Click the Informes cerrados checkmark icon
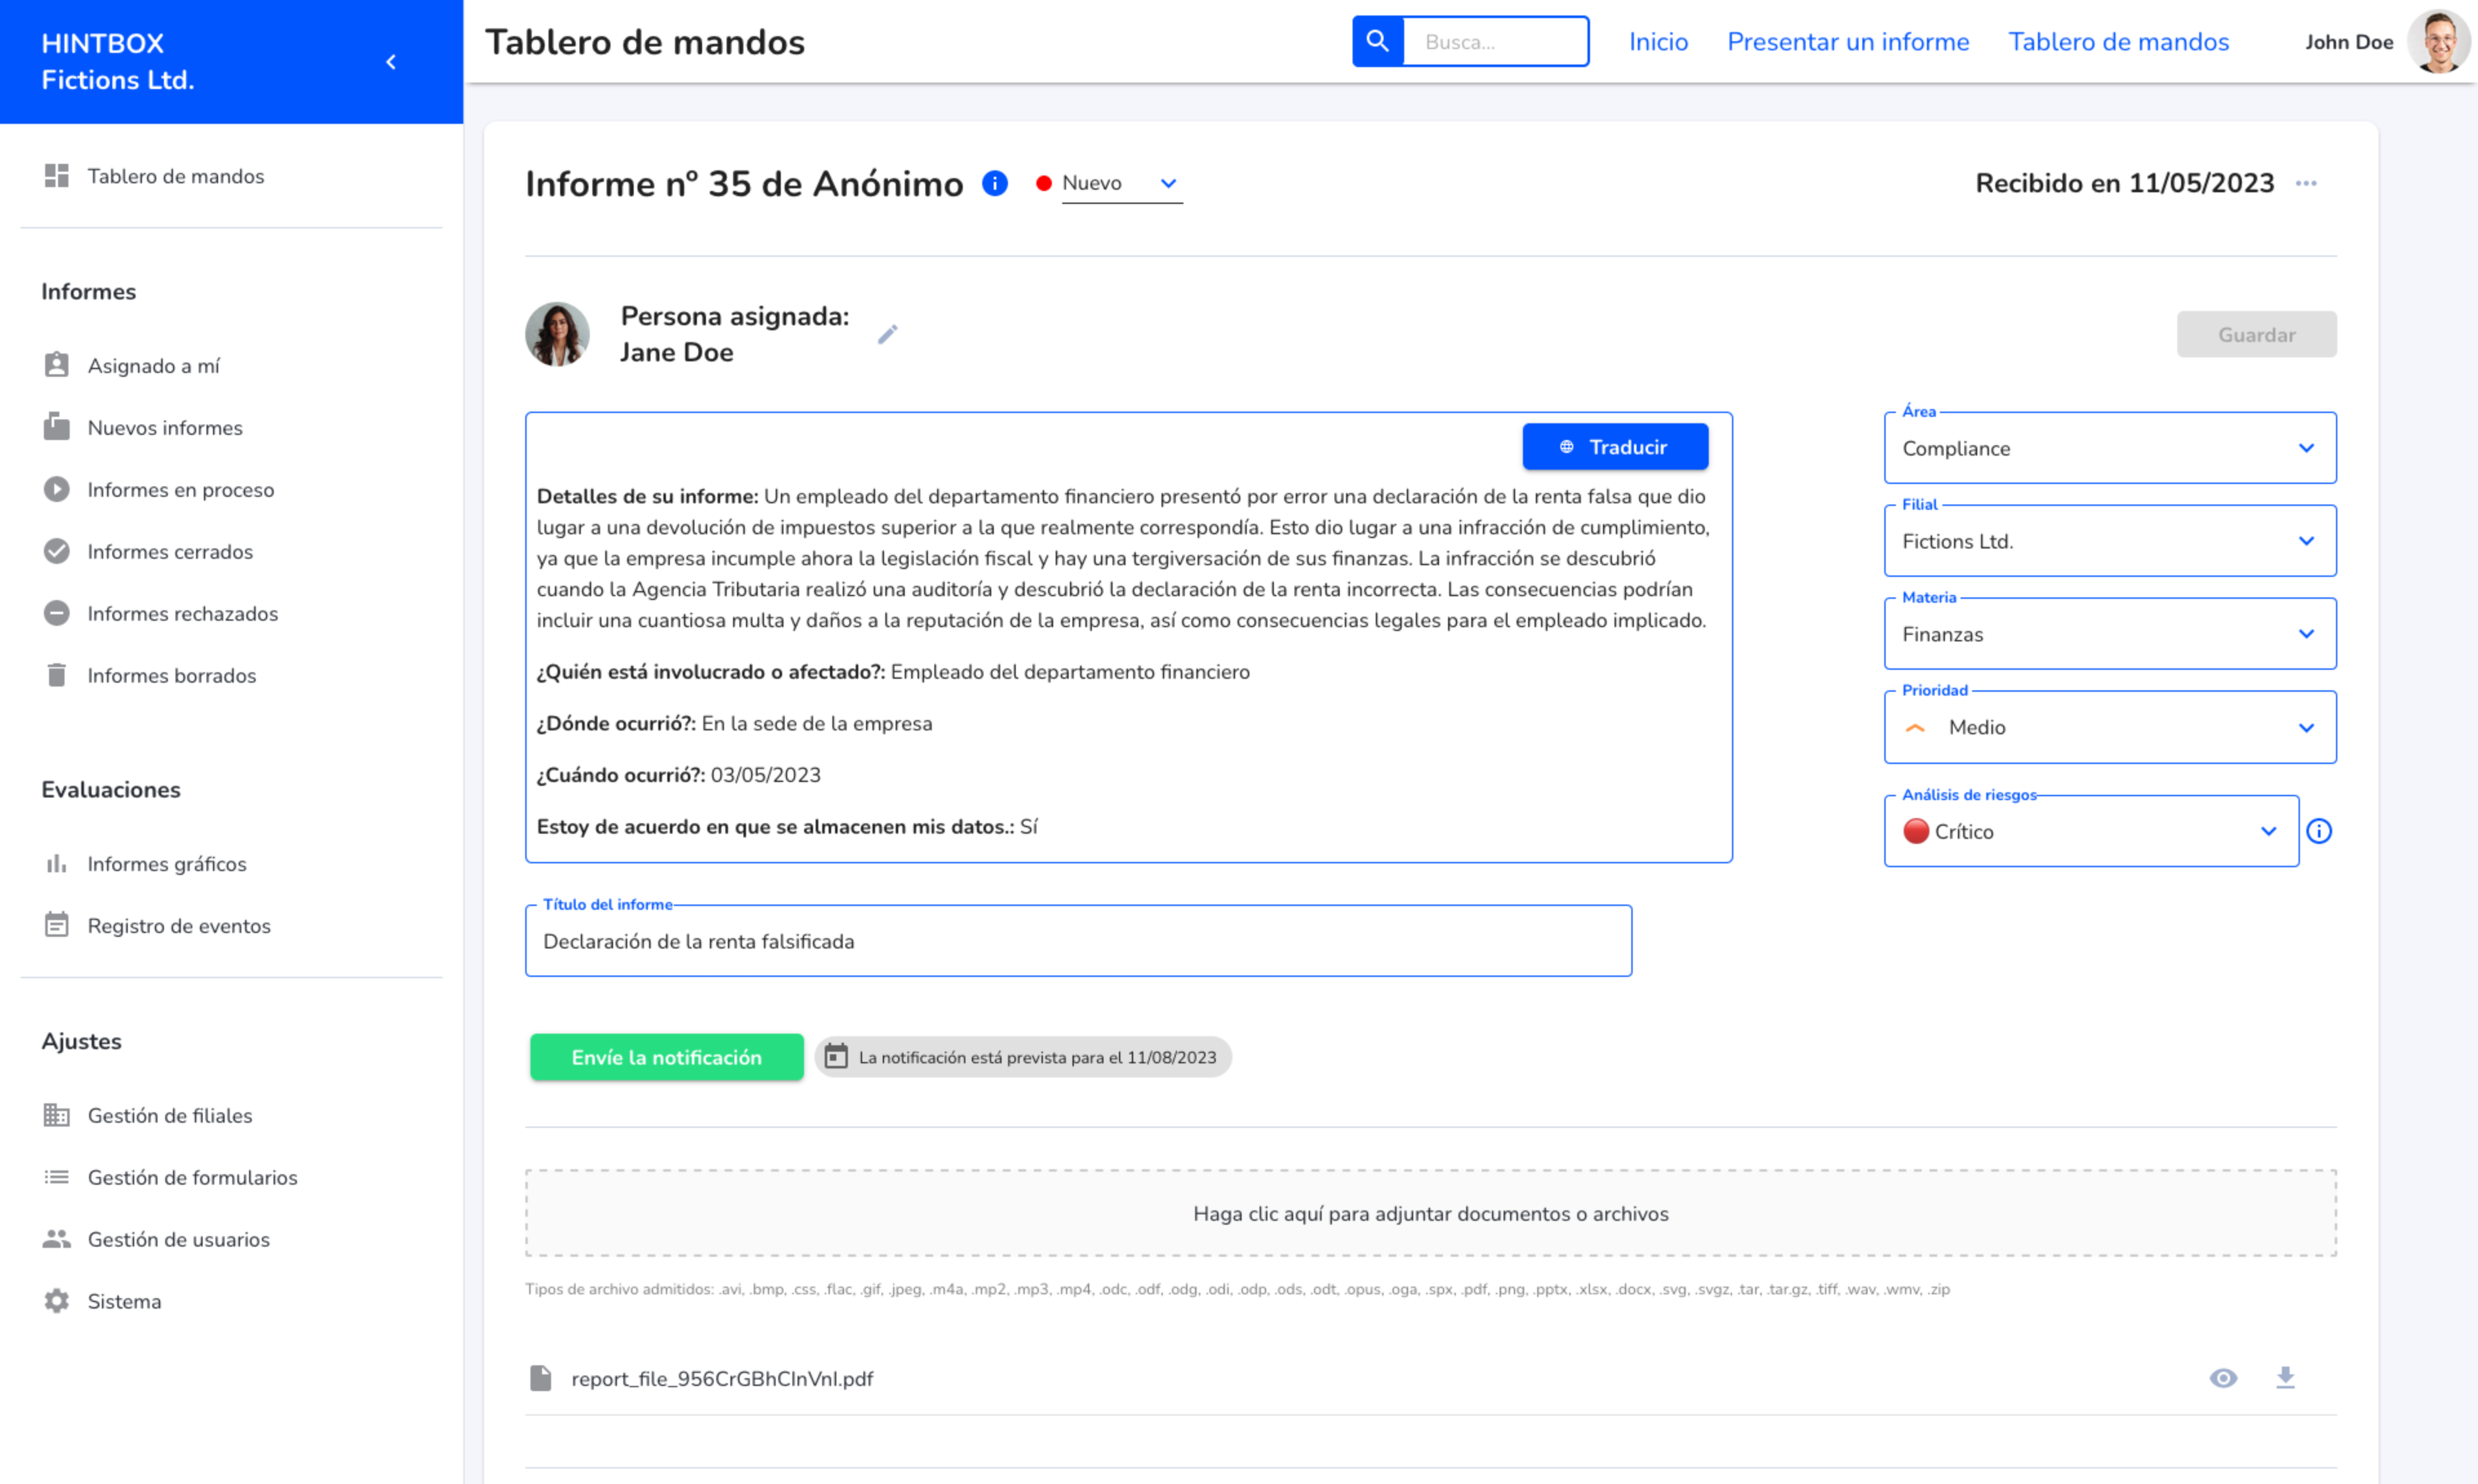Image resolution: width=2478 pixels, height=1484 pixels. pyautogui.click(x=57, y=551)
